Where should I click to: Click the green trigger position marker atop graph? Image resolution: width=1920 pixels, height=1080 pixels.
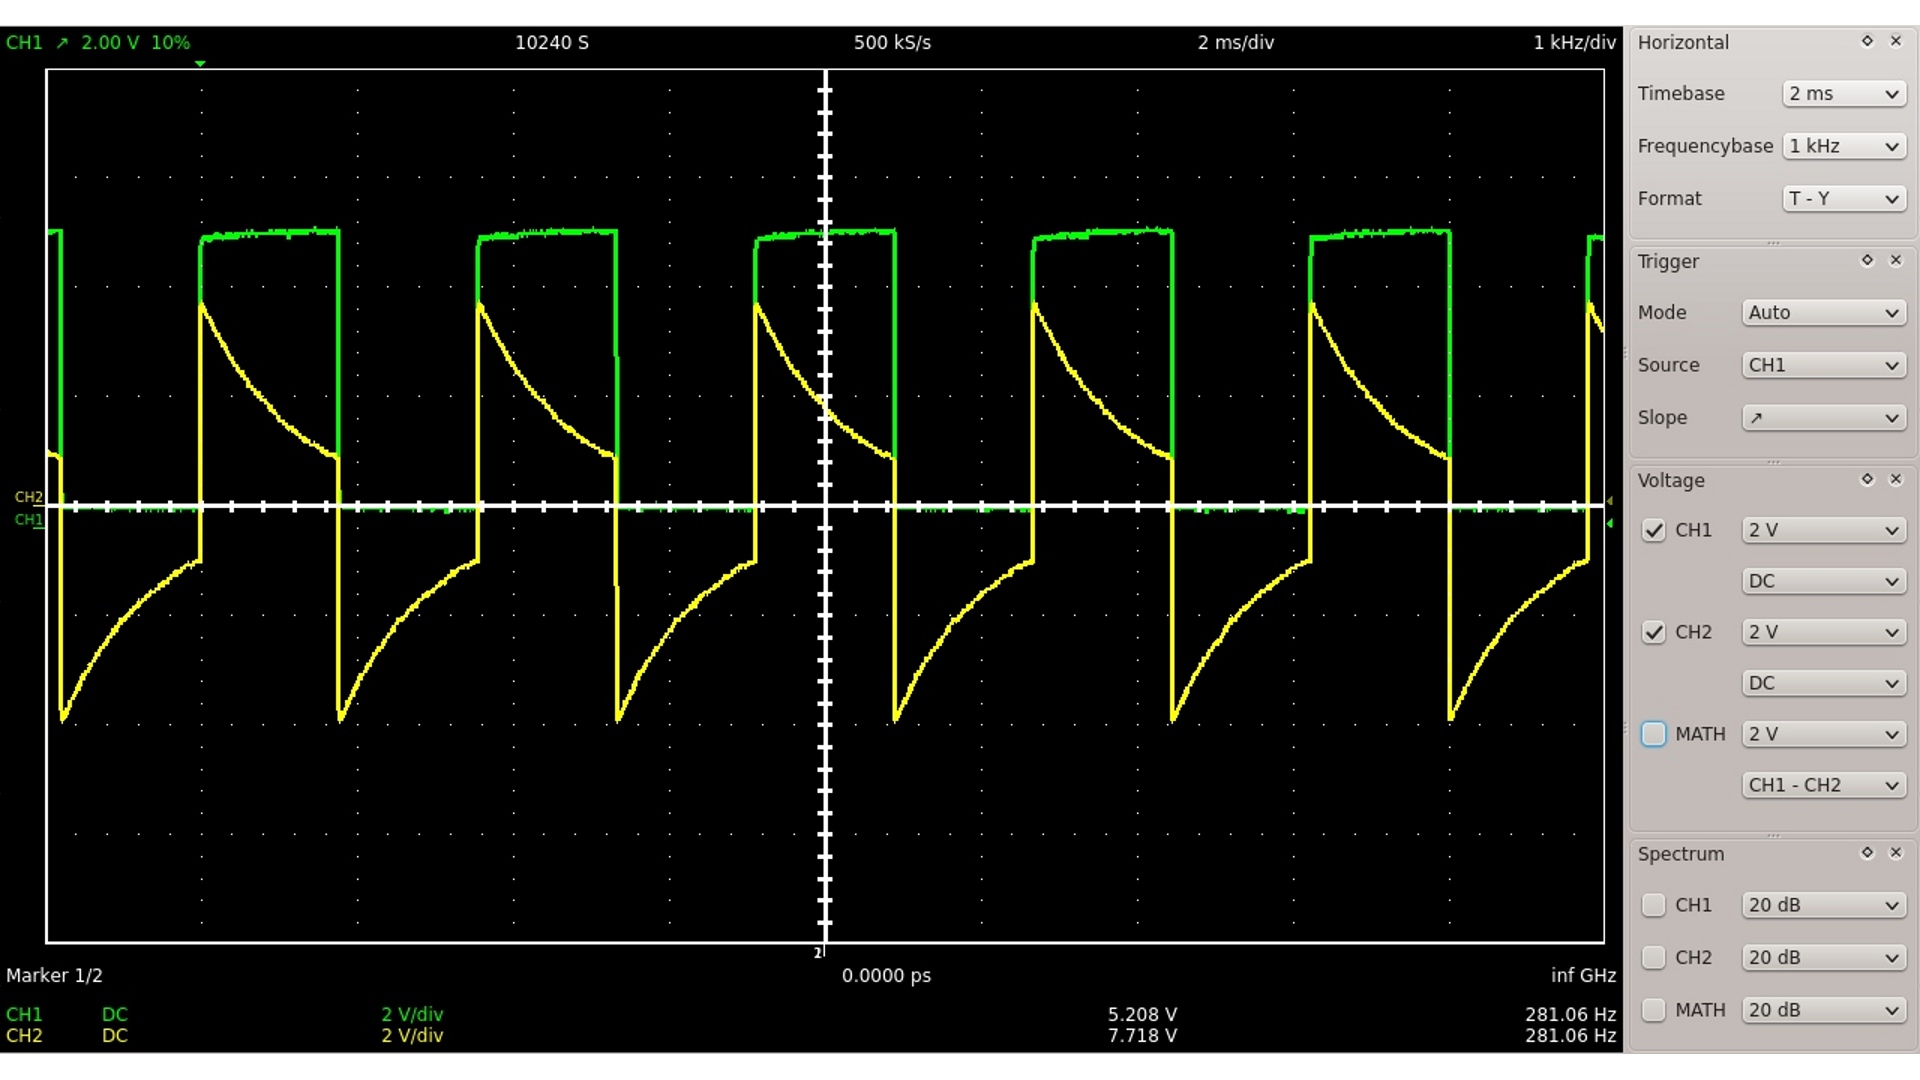click(201, 64)
